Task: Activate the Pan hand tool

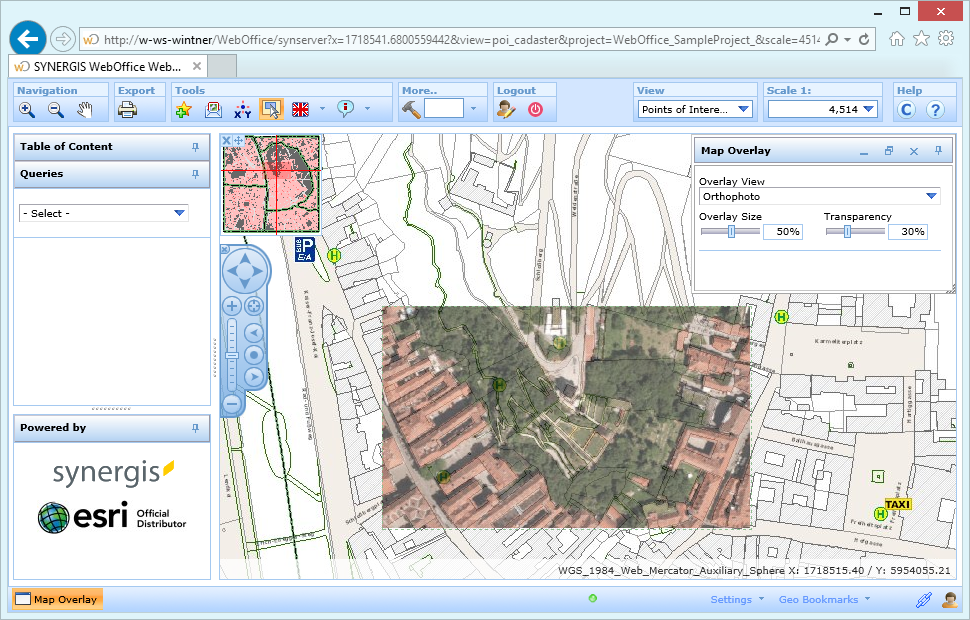Action: coord(86,108)
